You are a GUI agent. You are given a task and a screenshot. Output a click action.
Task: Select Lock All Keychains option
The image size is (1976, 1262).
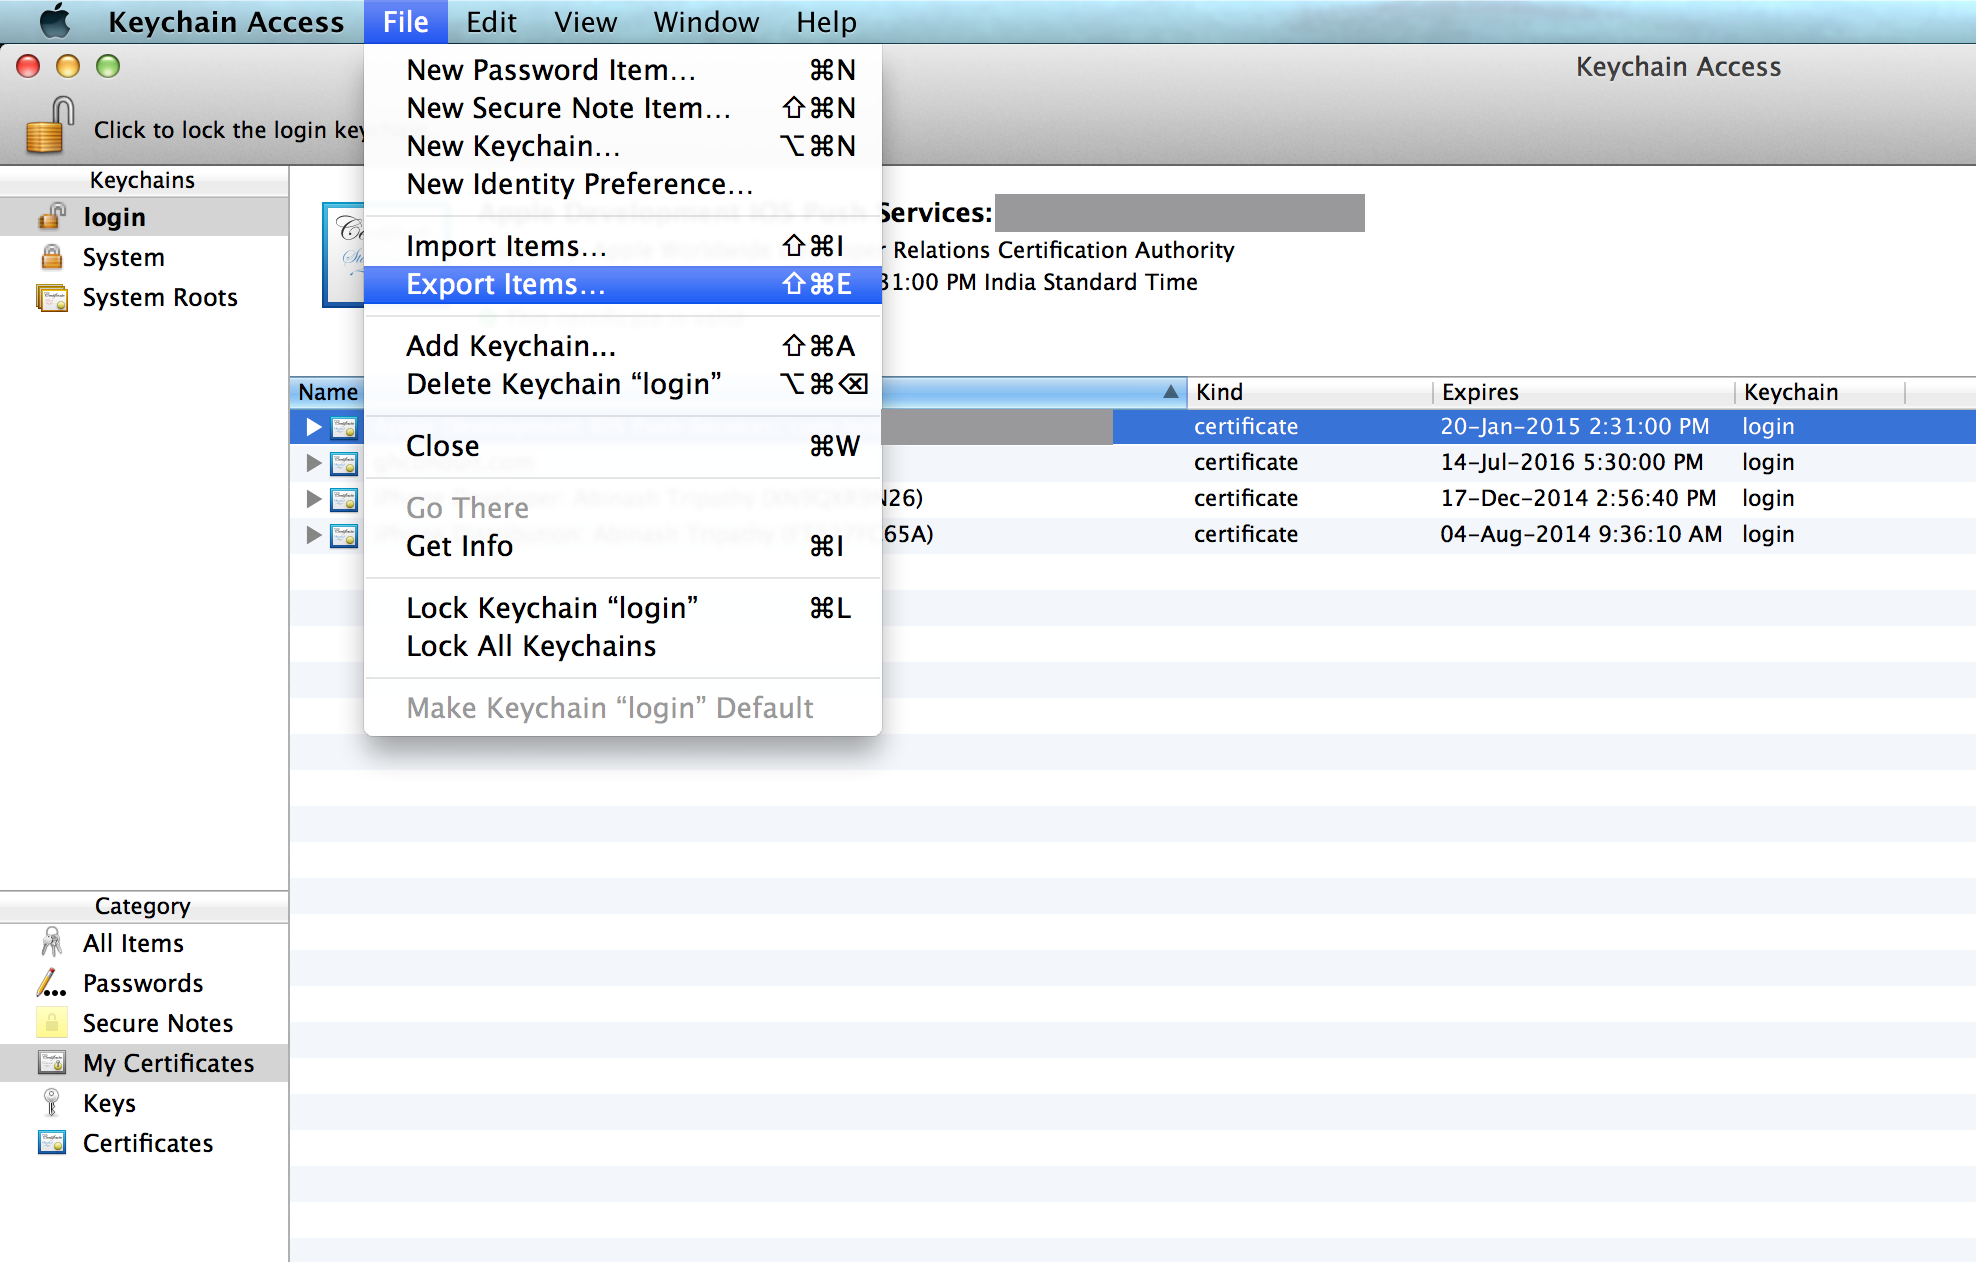pyautogui.click(x=530, y=645)
